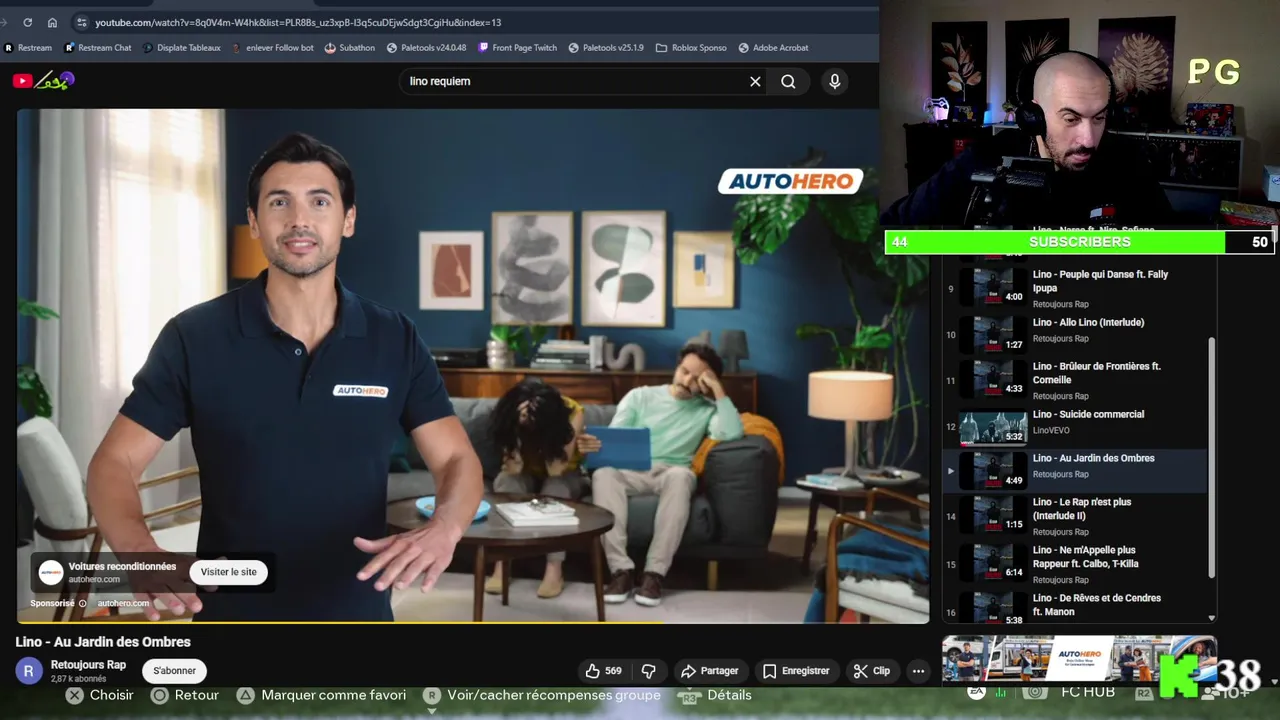Click the playlist panel scrollbar
The width and height of the screenshot is (1280, 720).
coord(1212,457)
